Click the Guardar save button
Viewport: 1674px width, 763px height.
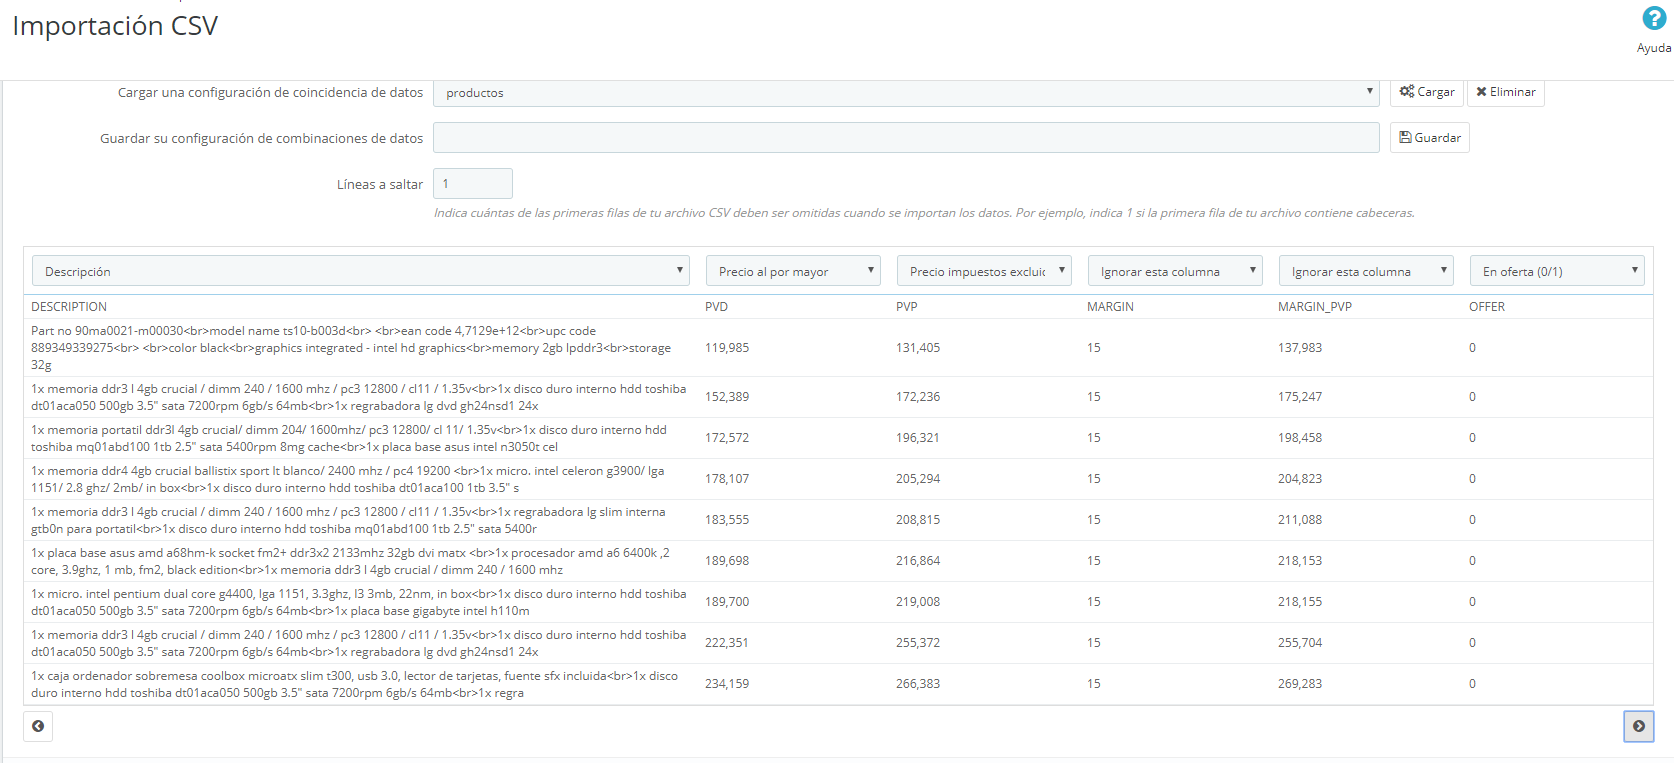point(1429,138)
